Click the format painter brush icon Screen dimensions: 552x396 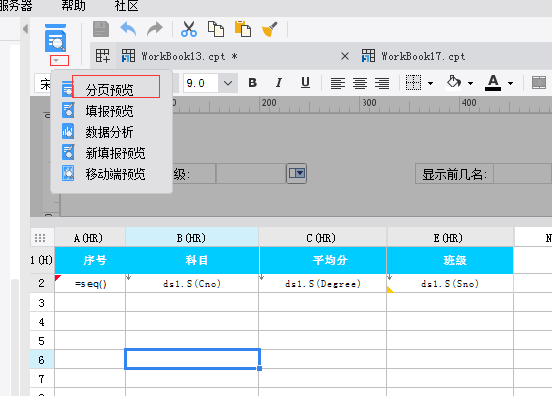(x=270, y=29)
